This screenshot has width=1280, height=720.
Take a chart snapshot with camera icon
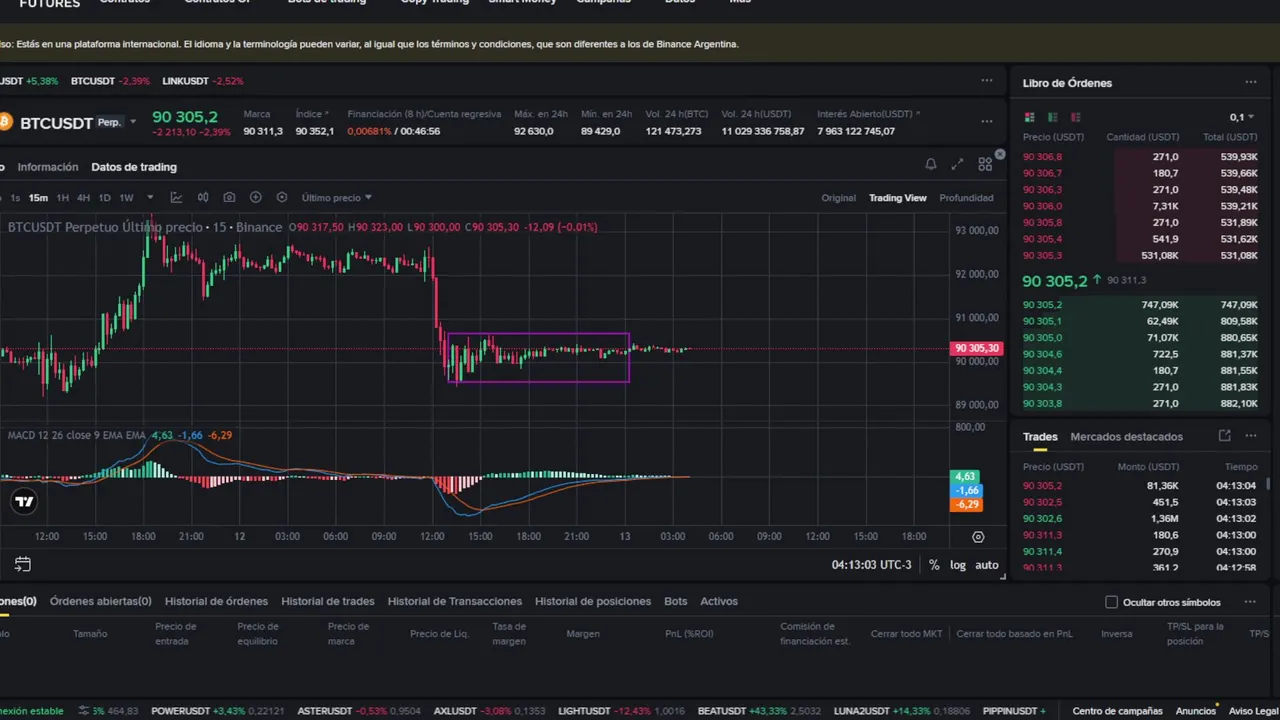click(229, 197)
